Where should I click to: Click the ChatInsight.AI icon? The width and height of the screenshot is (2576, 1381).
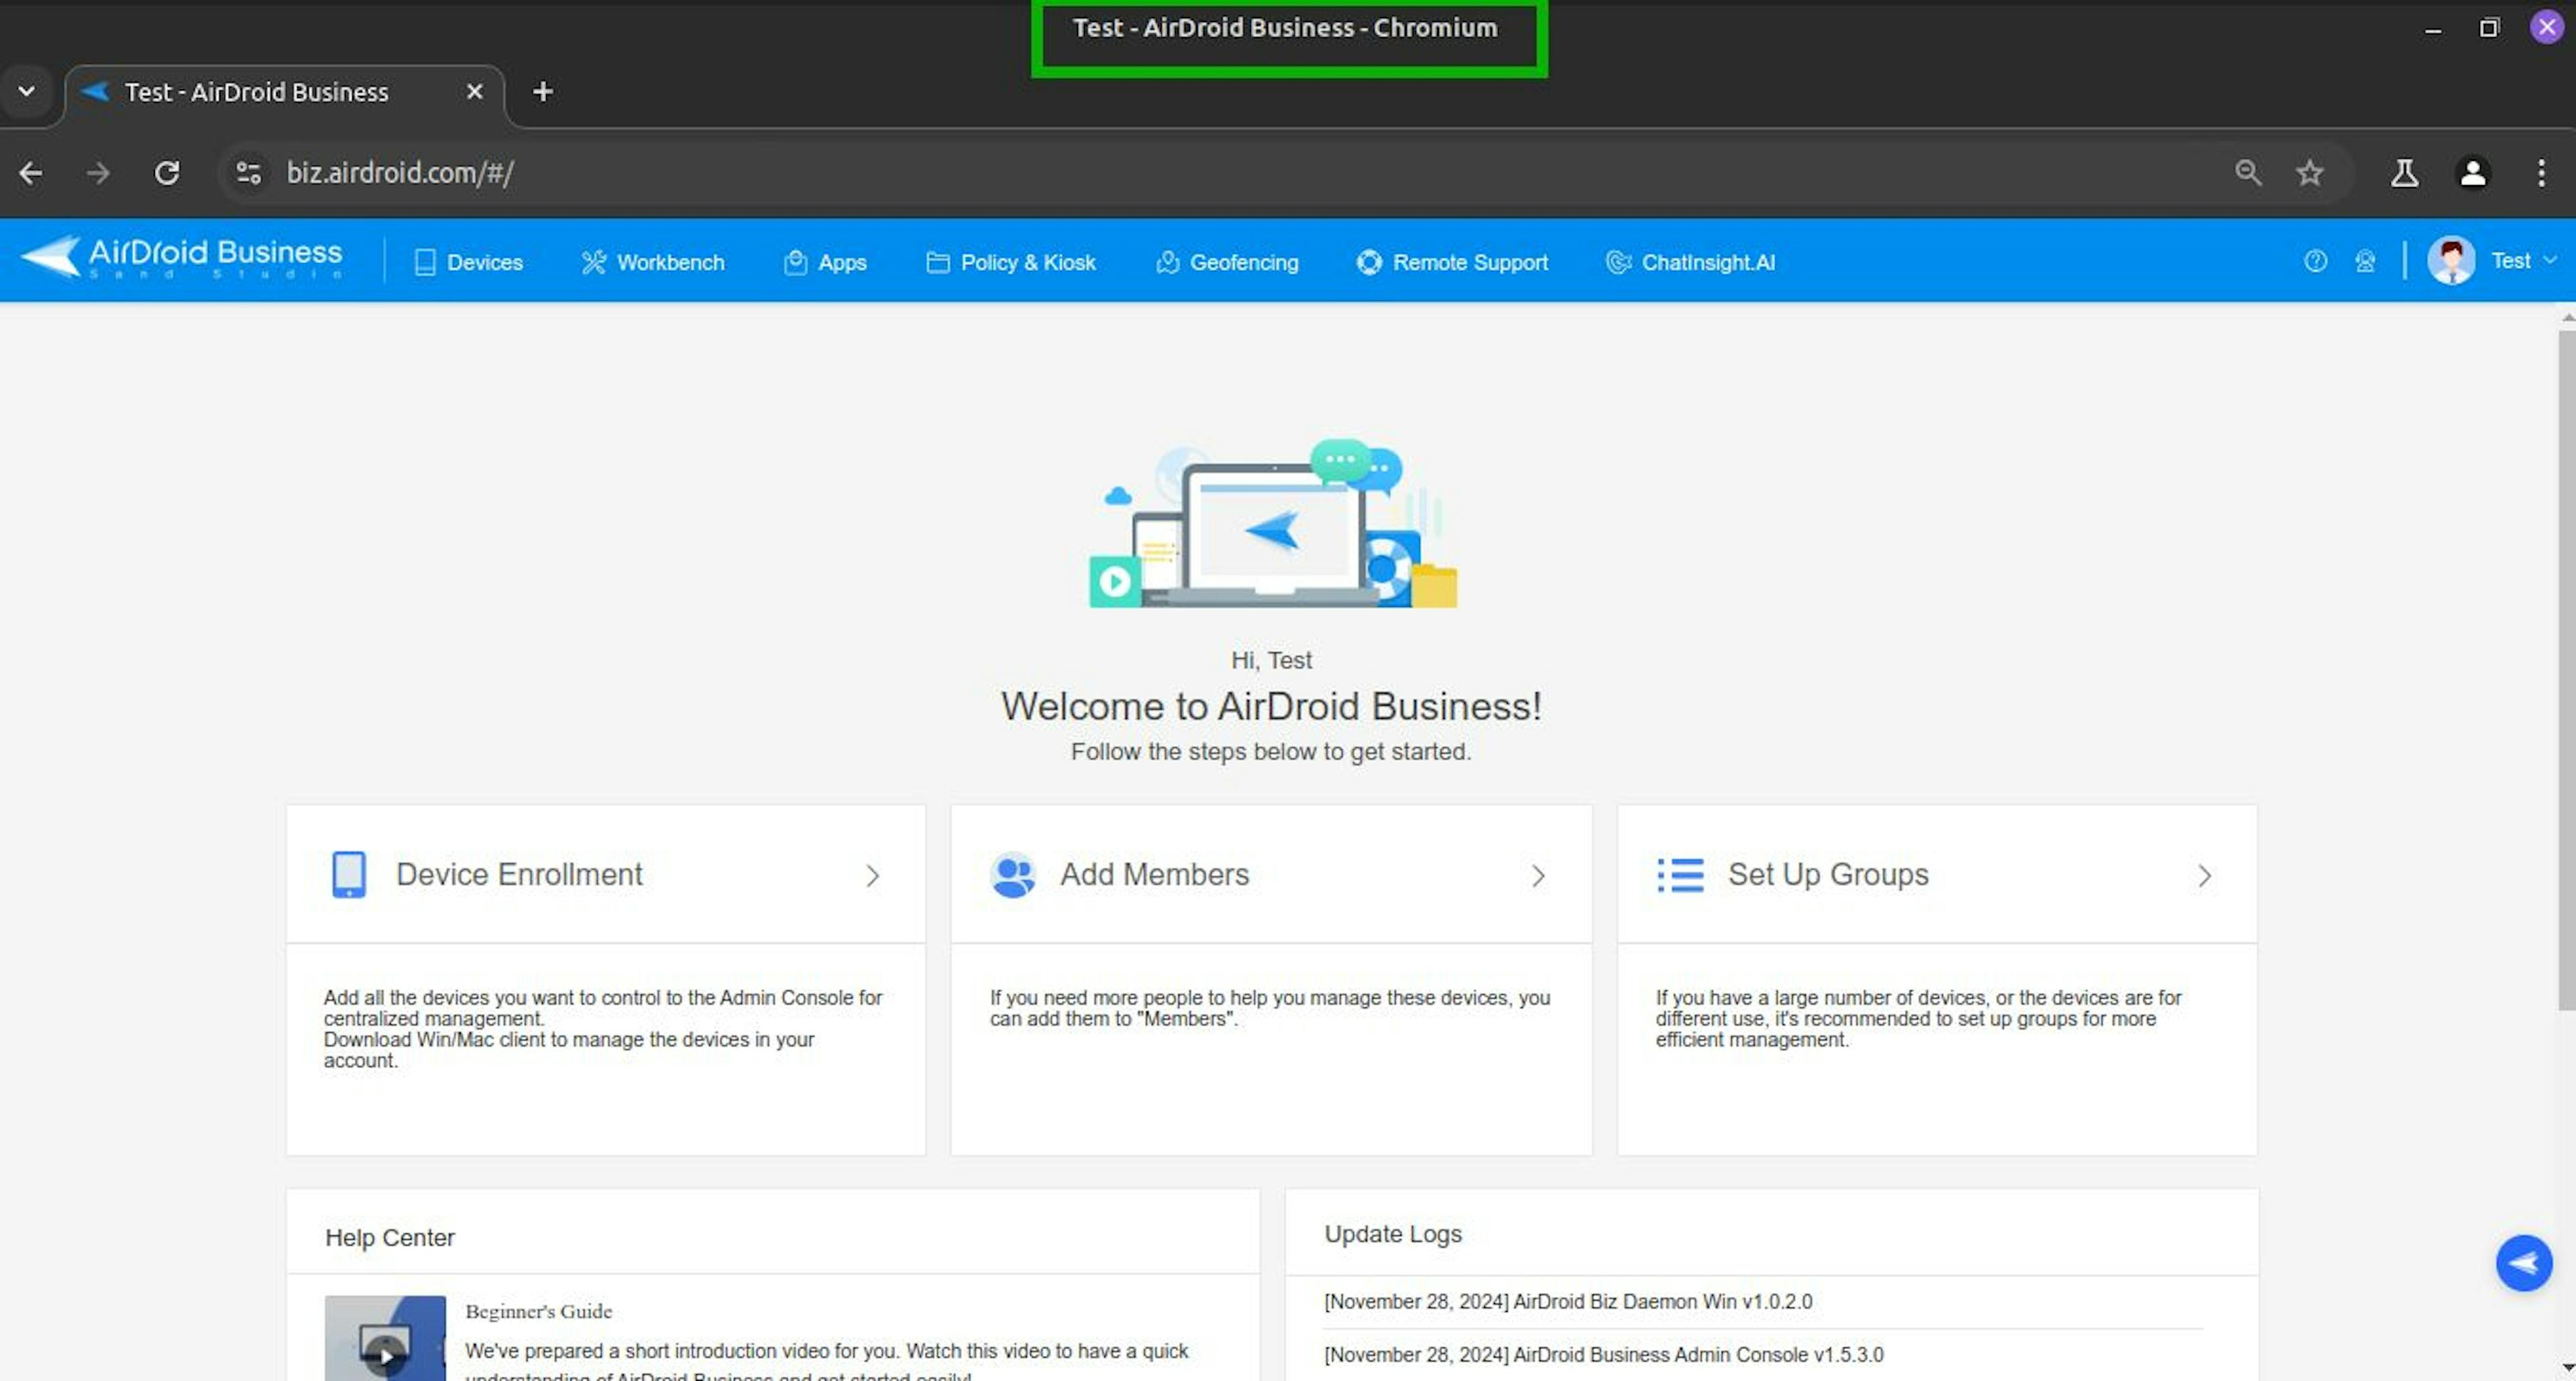(x=1617, y=262)
